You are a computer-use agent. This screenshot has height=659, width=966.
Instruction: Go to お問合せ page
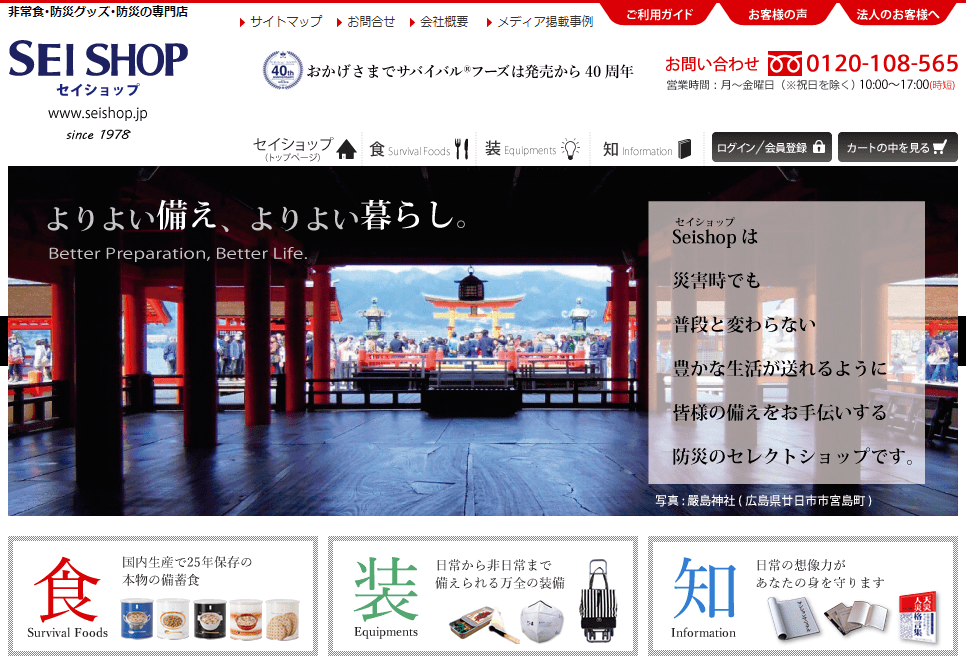tap(371, 21)
